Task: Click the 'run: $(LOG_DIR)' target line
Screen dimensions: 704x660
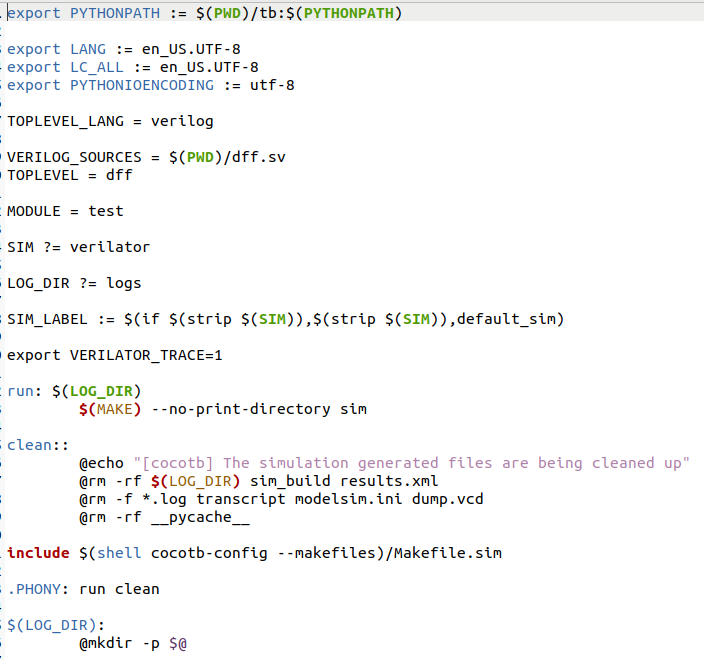Action: [74, 391]
